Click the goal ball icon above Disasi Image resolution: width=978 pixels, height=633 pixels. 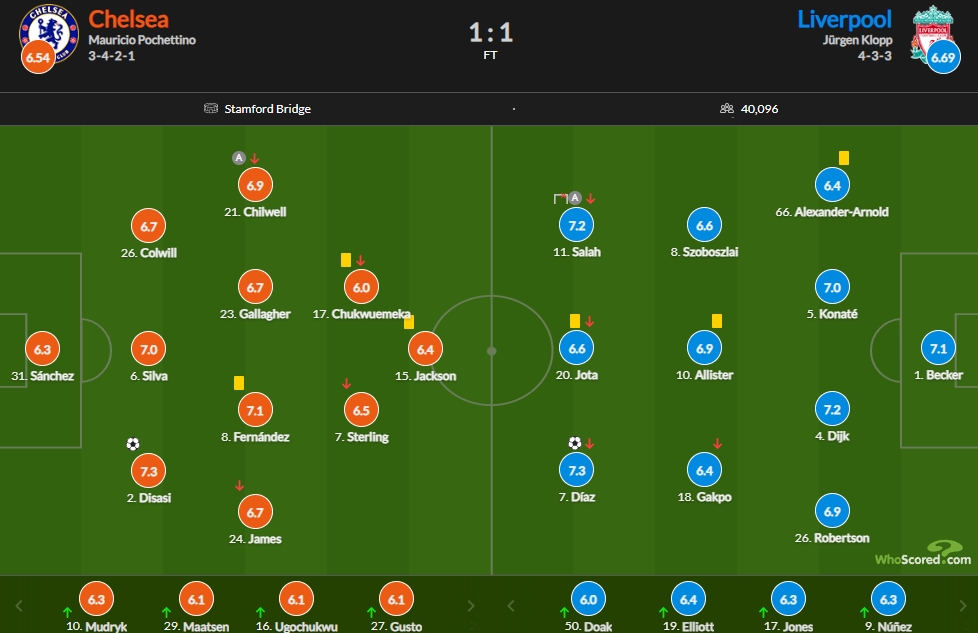click(132, 444)
